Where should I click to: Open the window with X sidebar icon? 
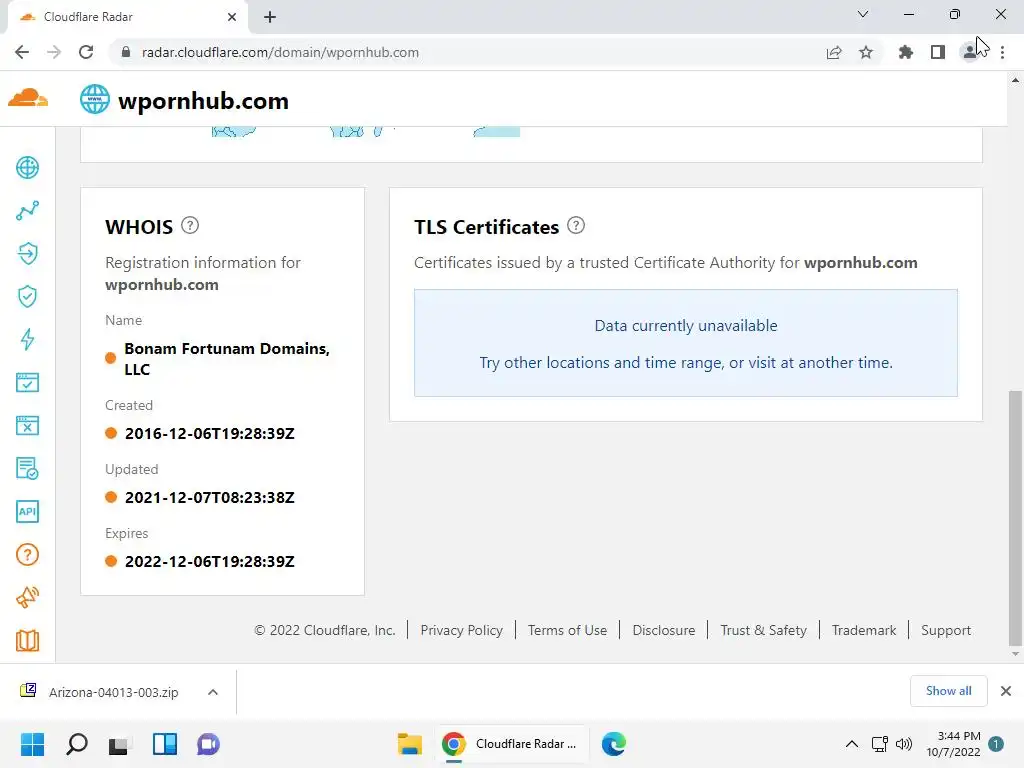(27, 426)
